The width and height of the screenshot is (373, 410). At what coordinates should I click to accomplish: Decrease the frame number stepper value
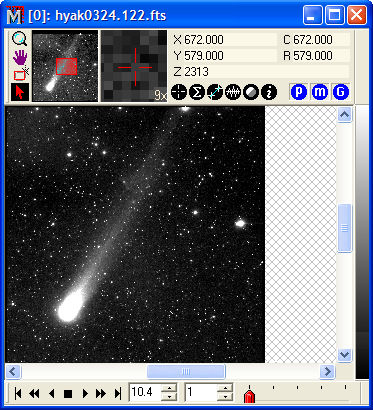coord(226,396)
